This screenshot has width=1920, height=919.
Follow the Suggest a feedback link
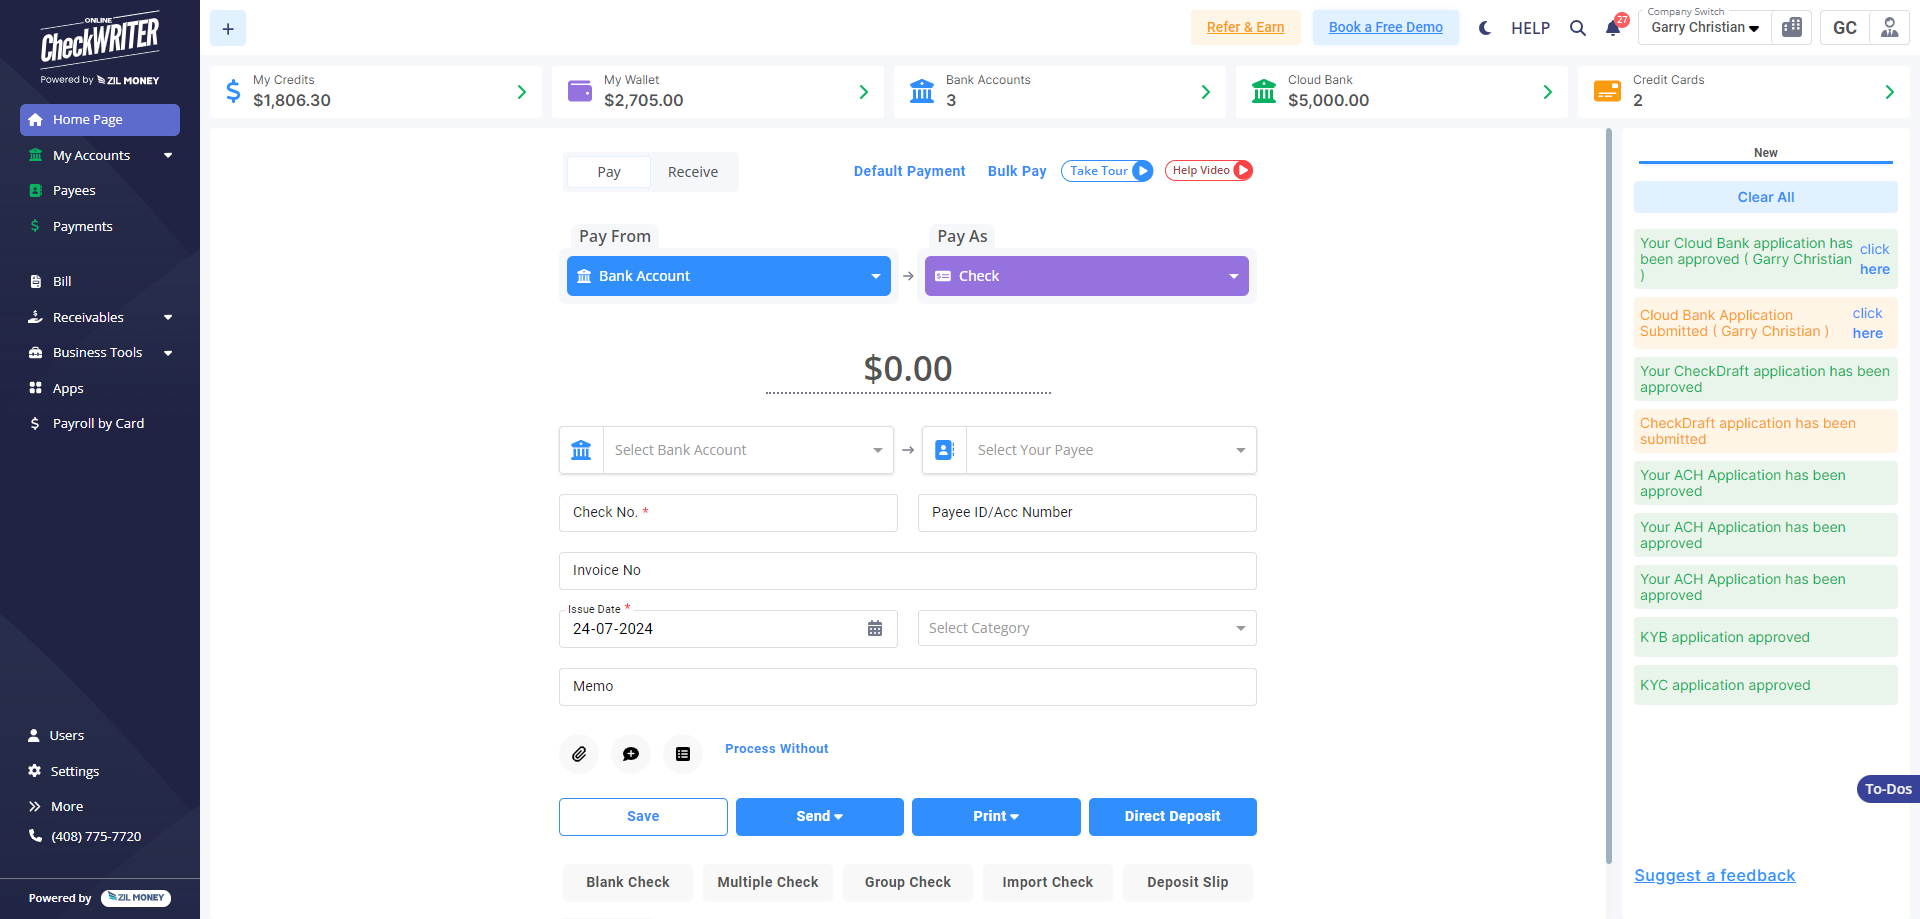point(1715,876)
